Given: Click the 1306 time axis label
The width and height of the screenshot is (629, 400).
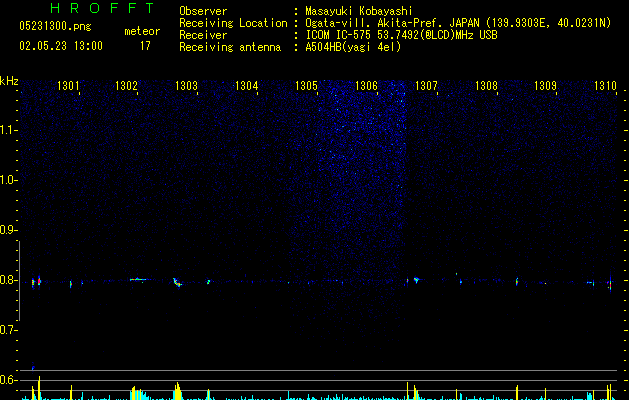Looking at the screenshot, I should tap(366, 85).
